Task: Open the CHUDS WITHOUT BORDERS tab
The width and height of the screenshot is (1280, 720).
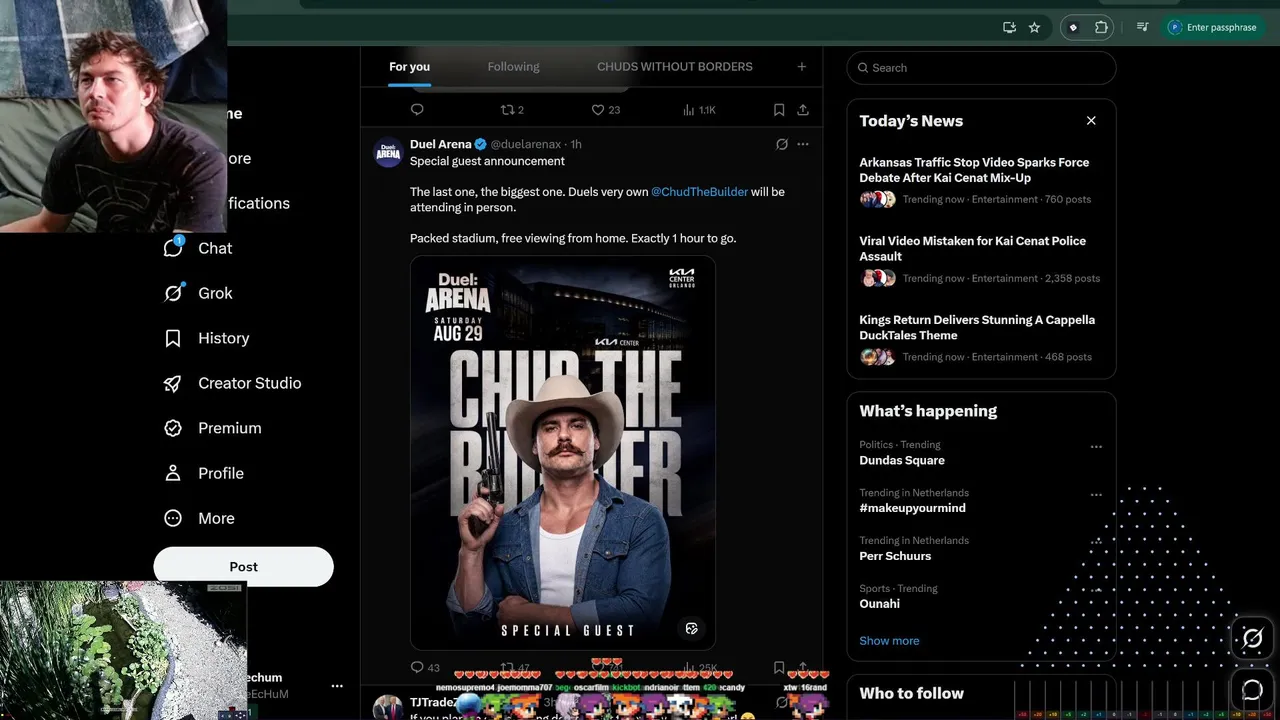Action: point(675,67)
